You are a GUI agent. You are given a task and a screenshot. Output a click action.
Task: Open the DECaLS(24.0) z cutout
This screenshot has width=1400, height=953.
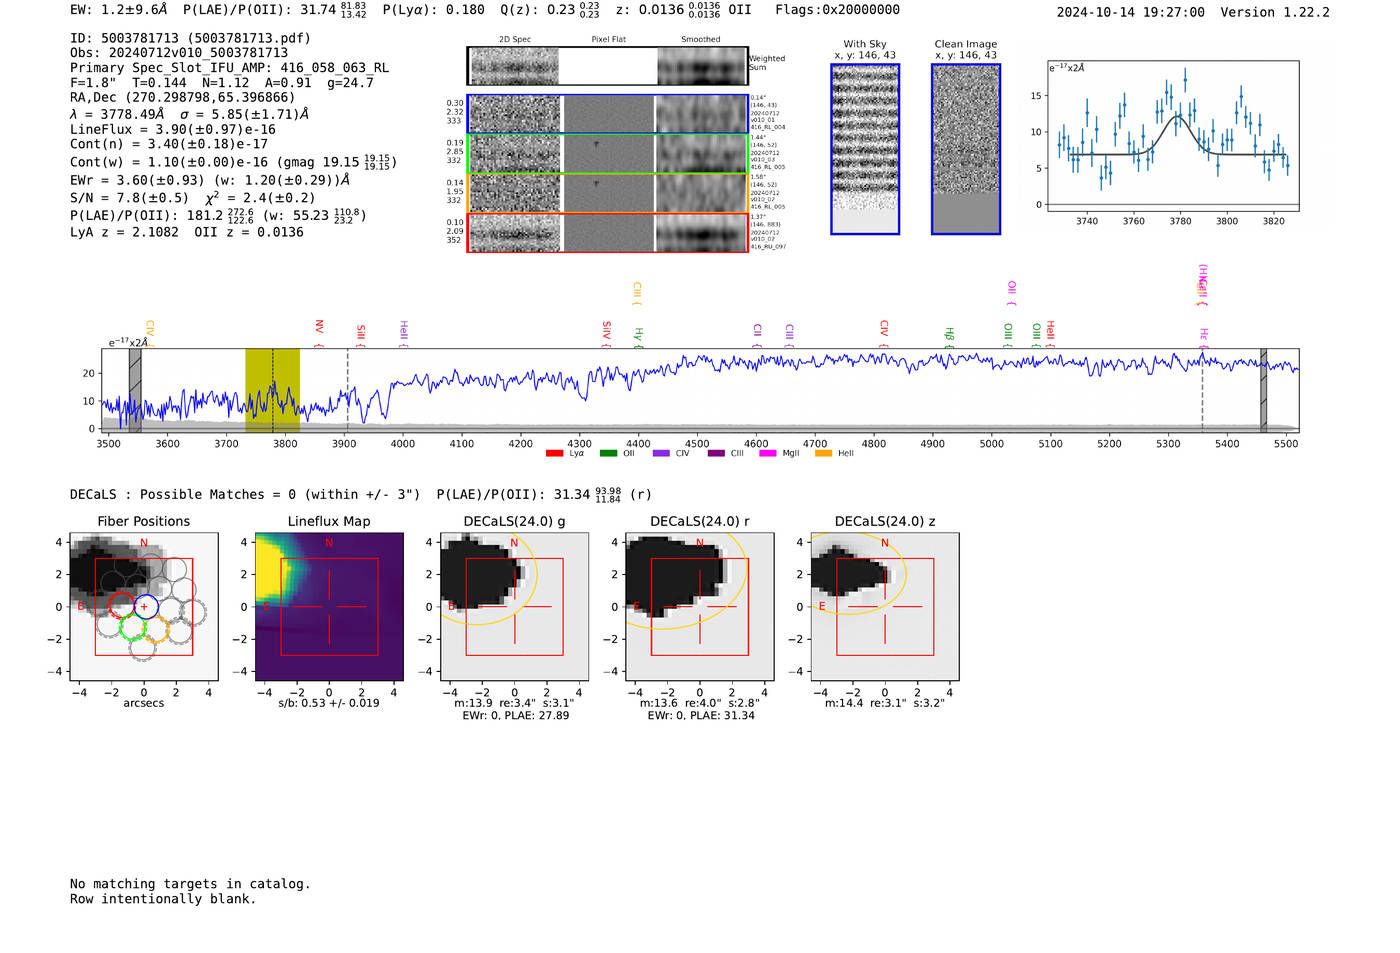click(x=885, y=607)
